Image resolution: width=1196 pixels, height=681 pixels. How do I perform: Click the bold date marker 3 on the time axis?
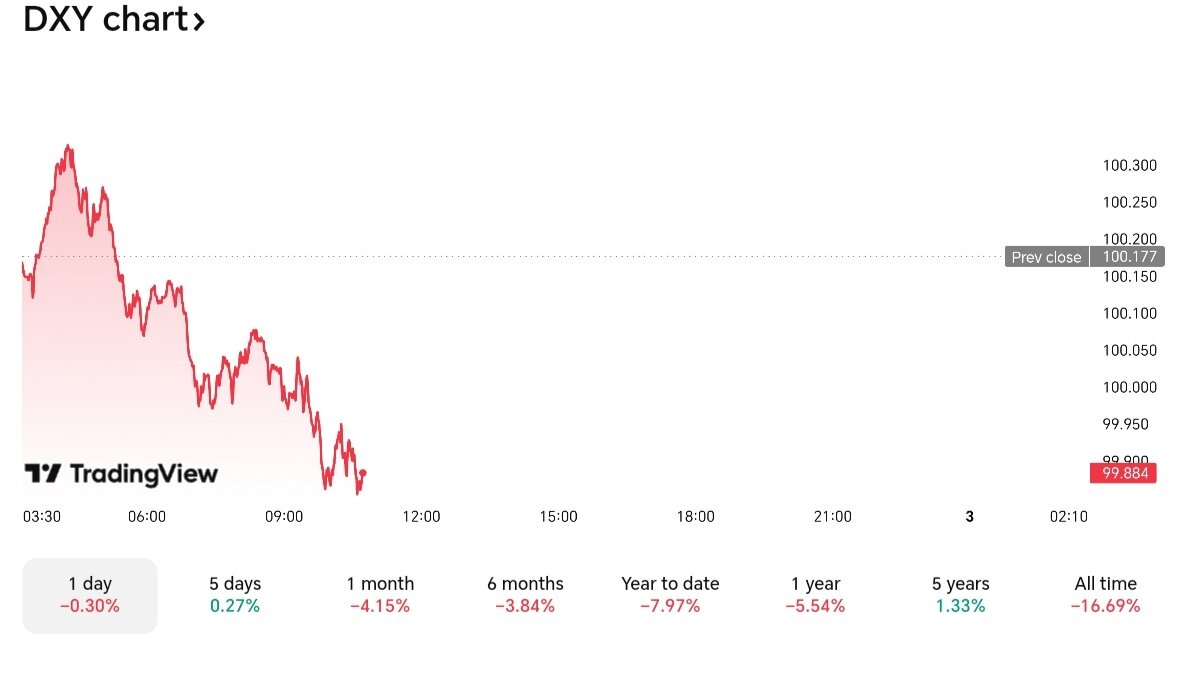click(x=970, y=517)
